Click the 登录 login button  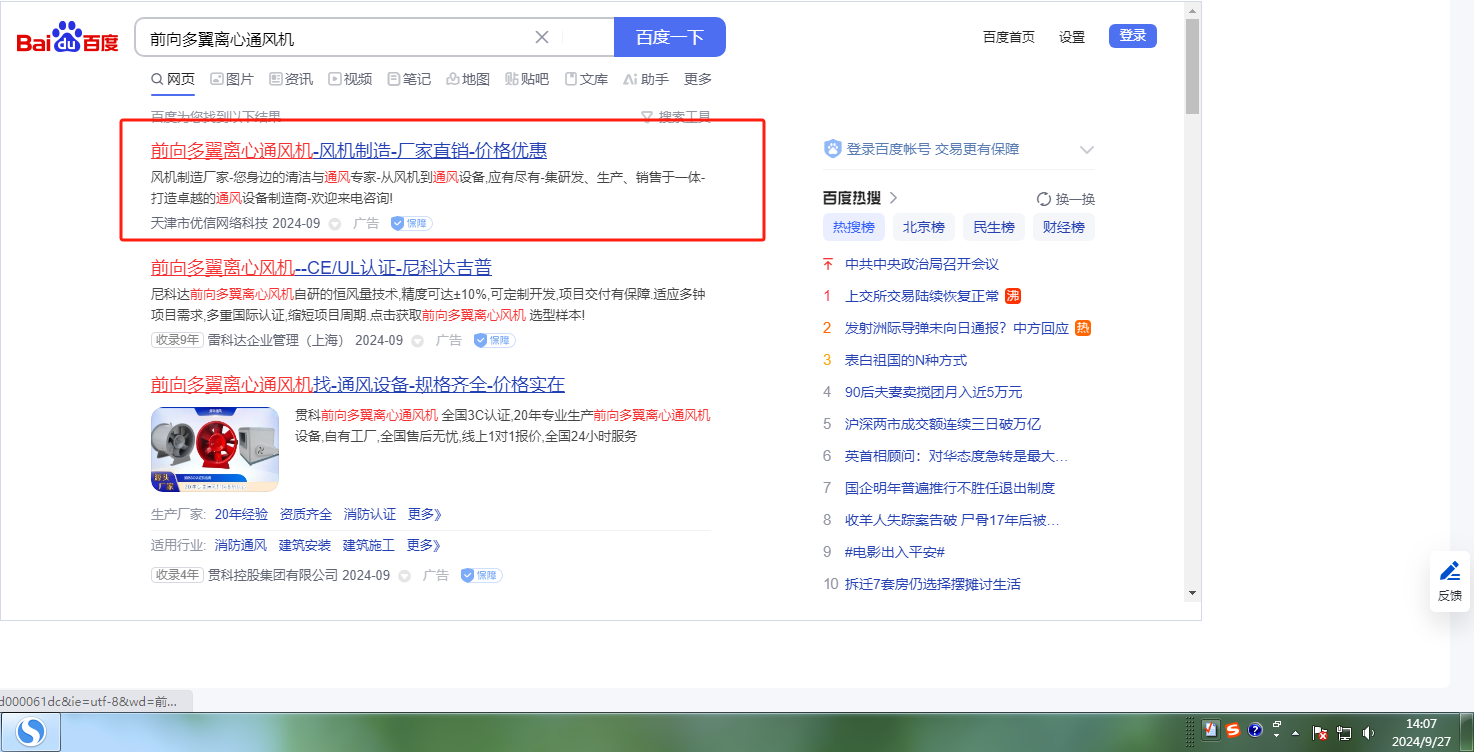coord(1132,36)
